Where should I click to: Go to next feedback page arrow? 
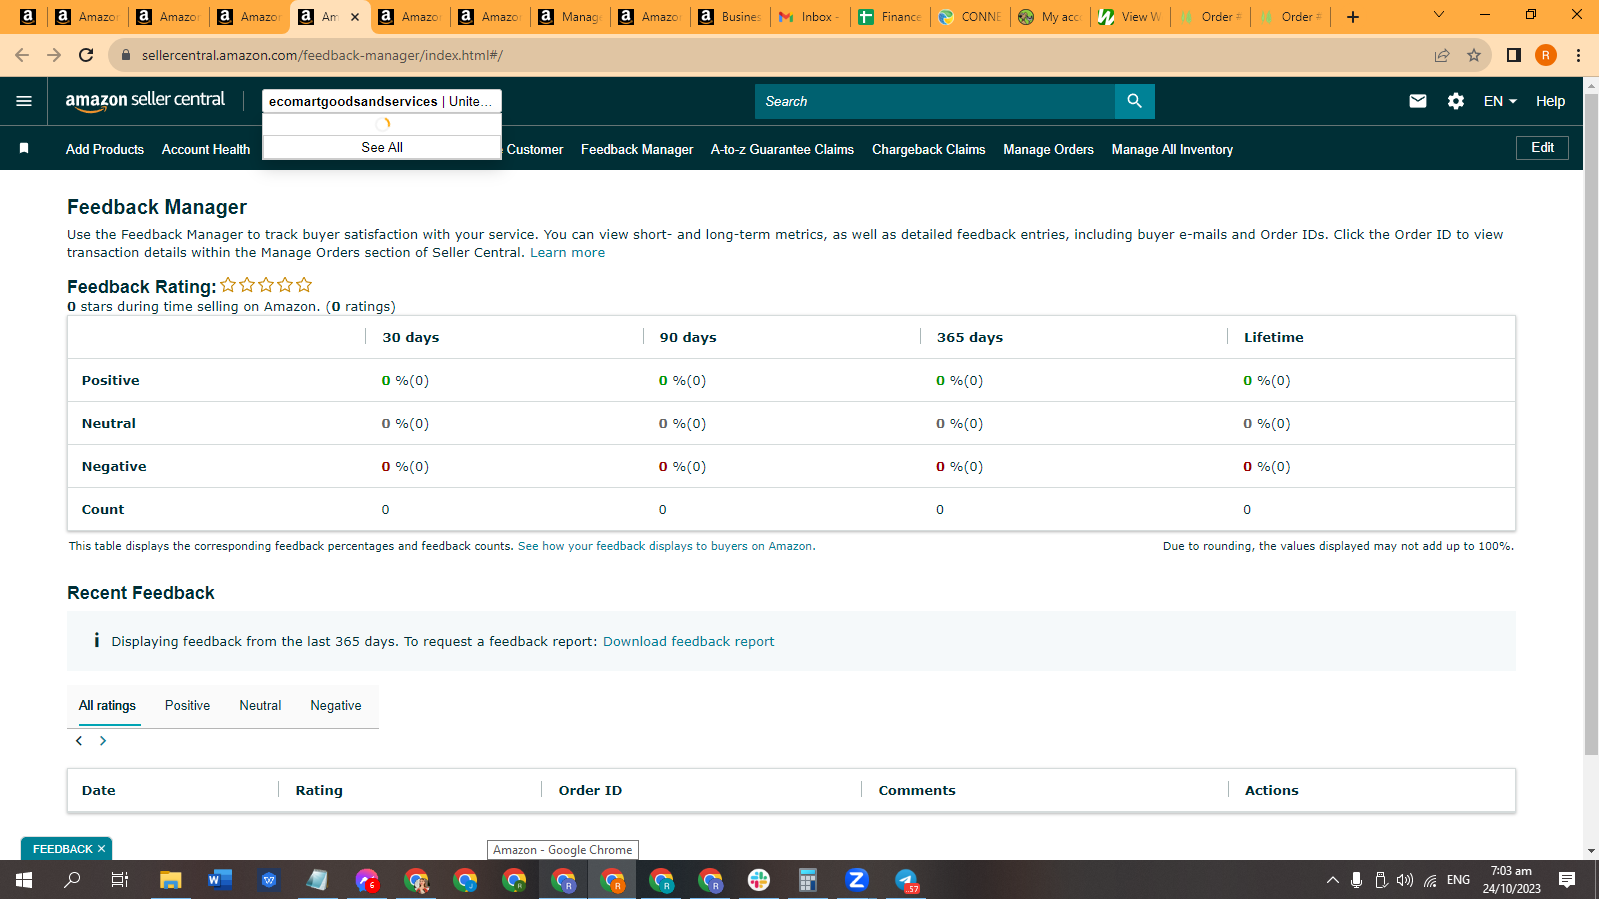click(x=103, y=741)
